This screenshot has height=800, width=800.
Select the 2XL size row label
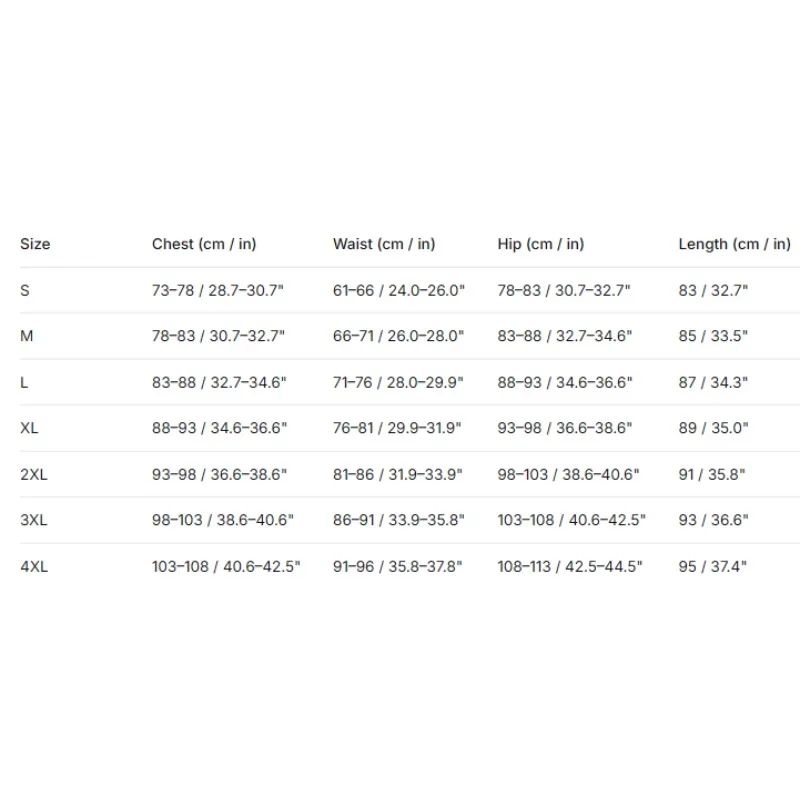coord(34,474)
